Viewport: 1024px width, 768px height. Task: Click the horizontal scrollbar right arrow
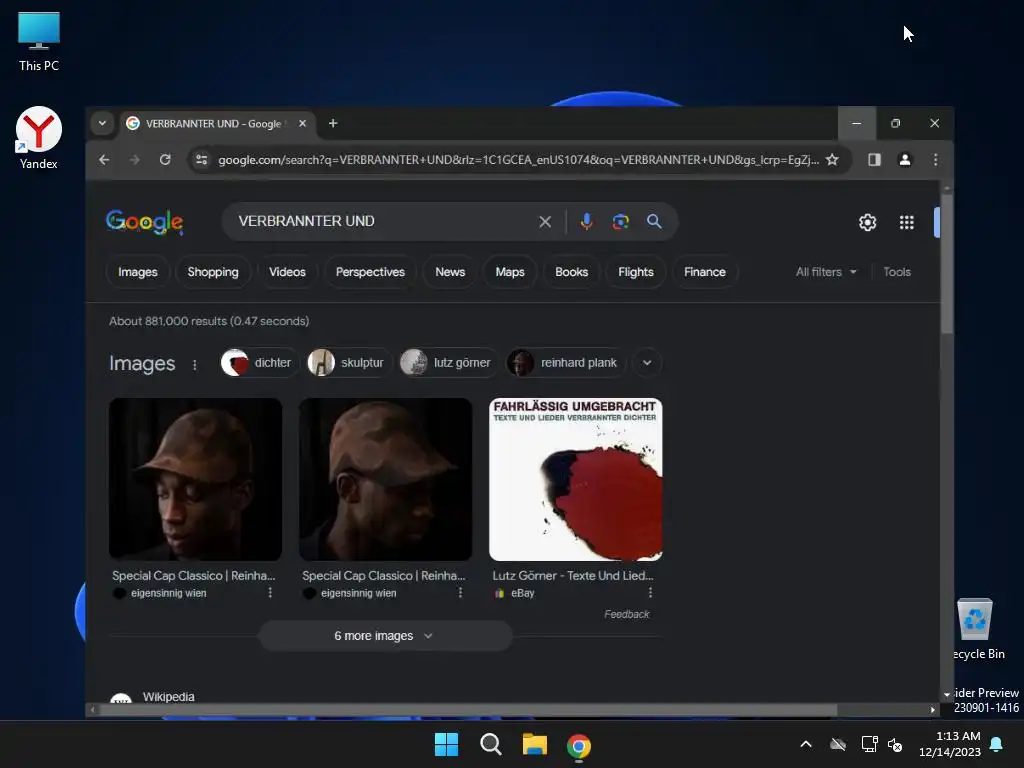[932, 709]
